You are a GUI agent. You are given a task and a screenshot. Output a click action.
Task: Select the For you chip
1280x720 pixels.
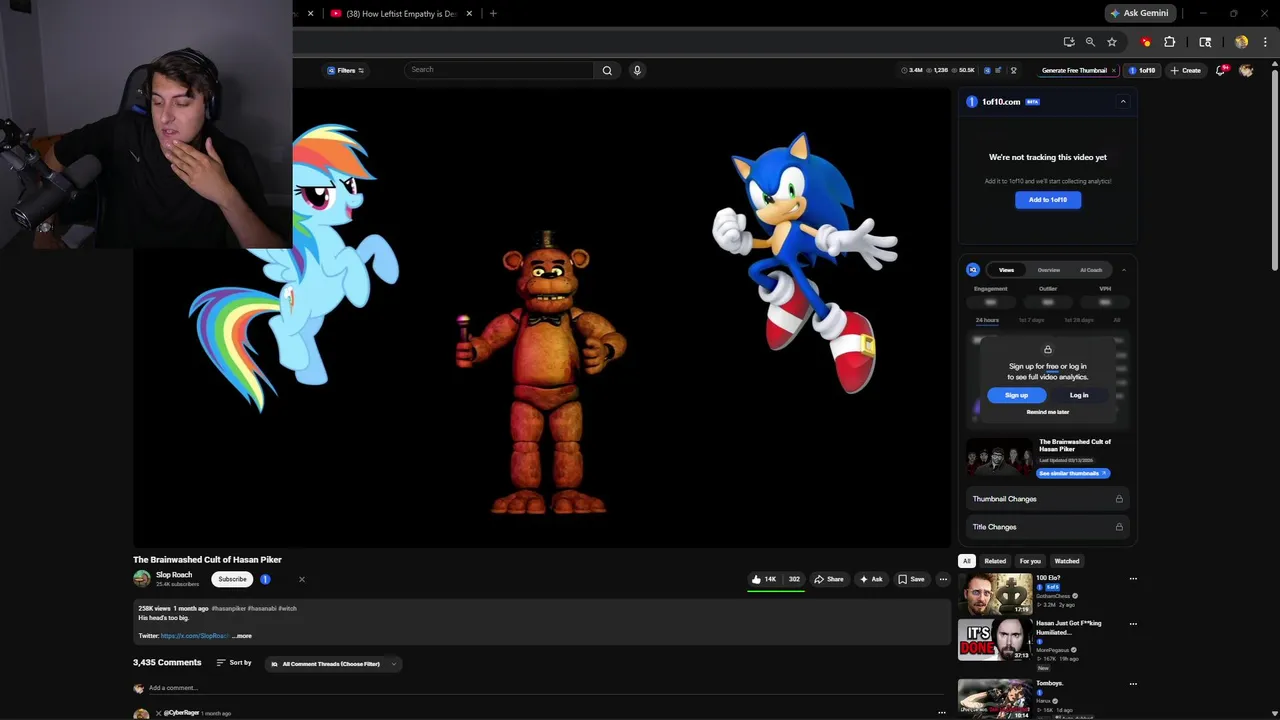(1030, 561)
